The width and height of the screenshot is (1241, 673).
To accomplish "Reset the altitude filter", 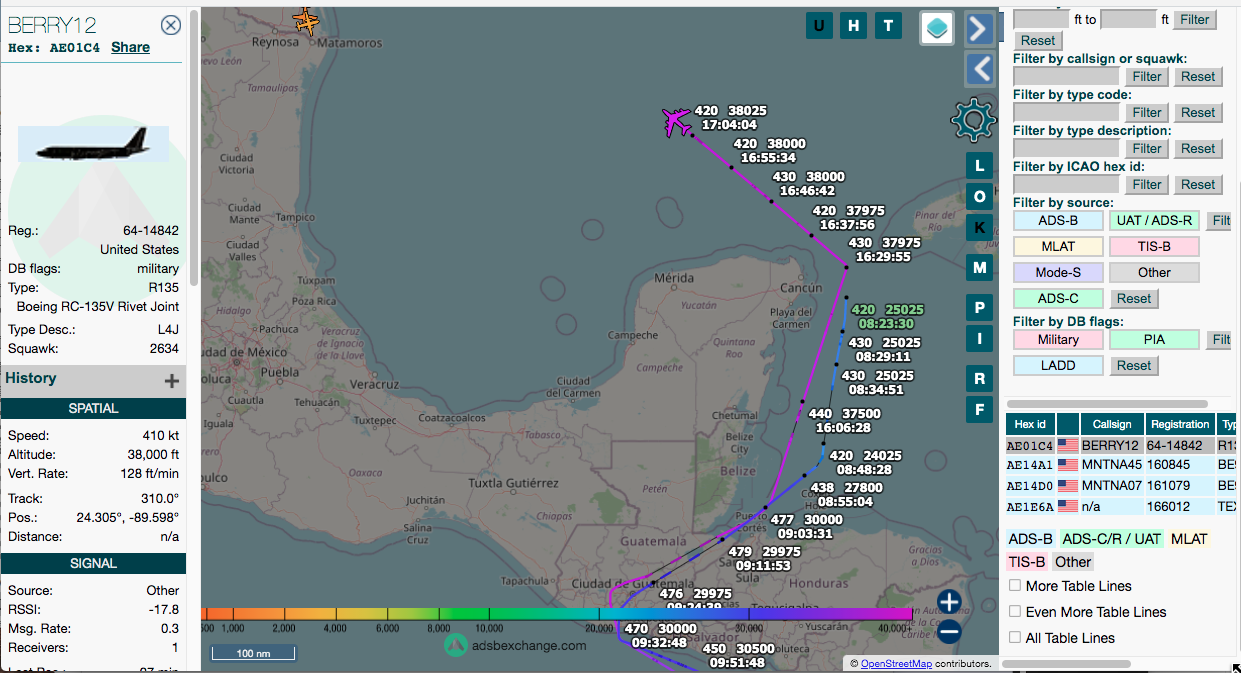I will 1037,41.
